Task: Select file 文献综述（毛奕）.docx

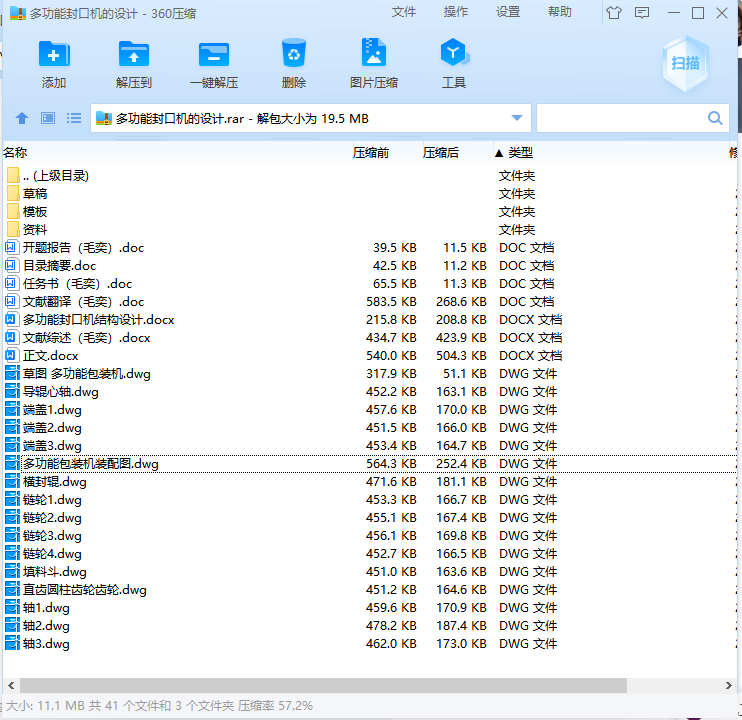Action: click(x=370, y=337)
